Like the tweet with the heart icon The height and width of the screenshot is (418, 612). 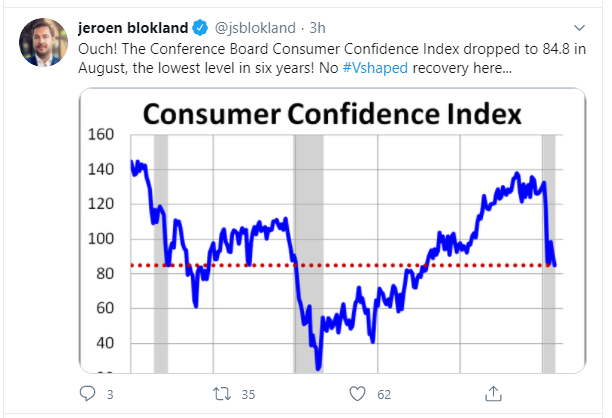(x=357, y=393)
